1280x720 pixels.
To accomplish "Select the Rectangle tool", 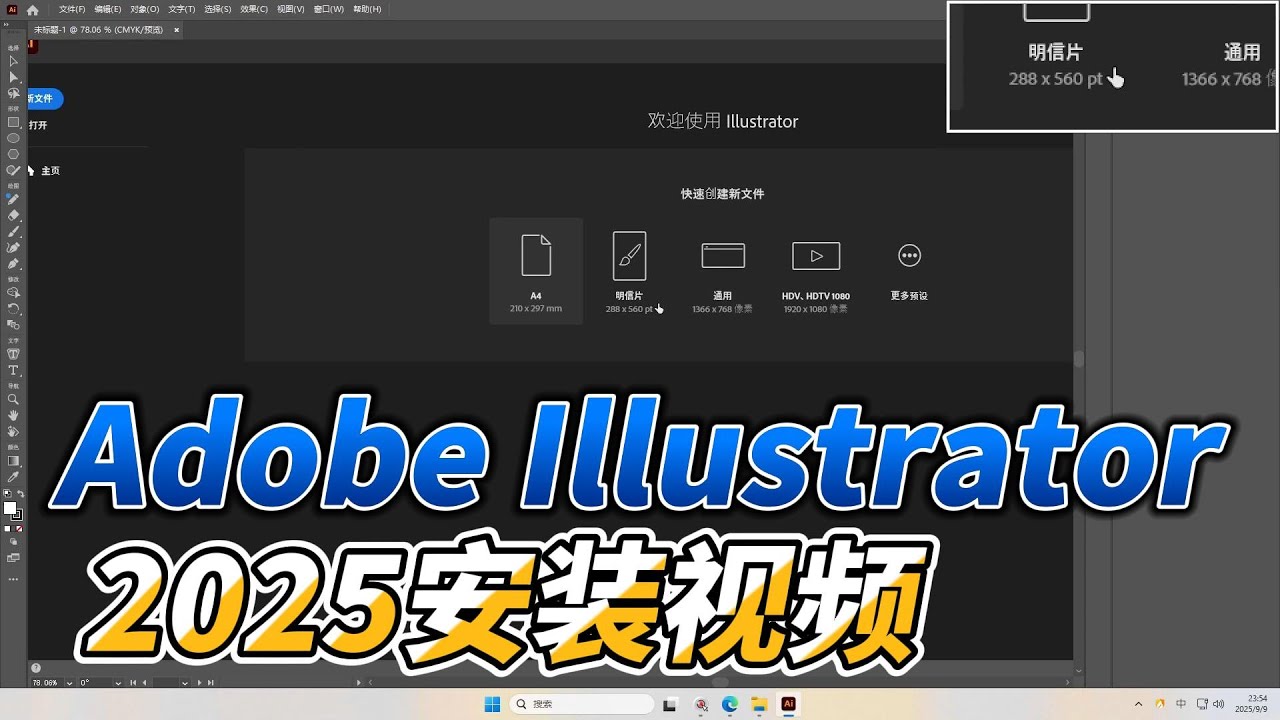I will tap(13, 122).
